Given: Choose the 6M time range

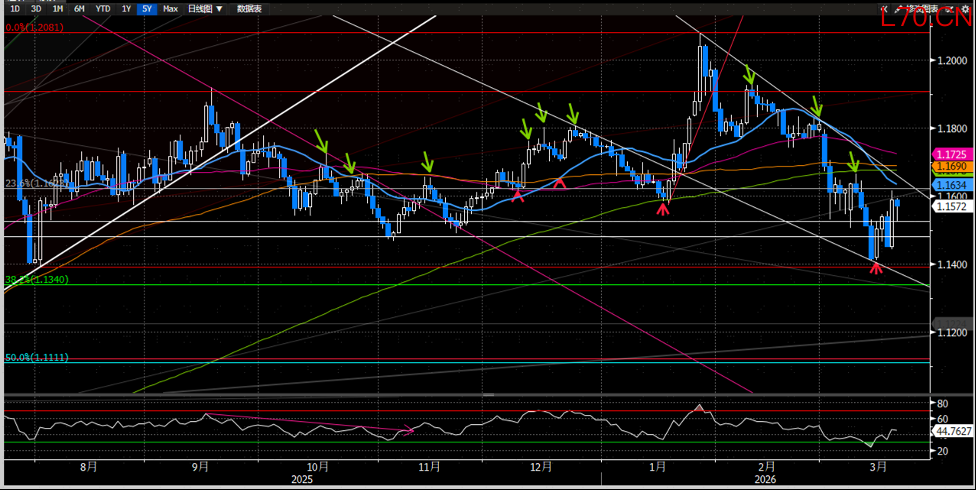Looking at the screenshot, I should (x=79, y=8).
